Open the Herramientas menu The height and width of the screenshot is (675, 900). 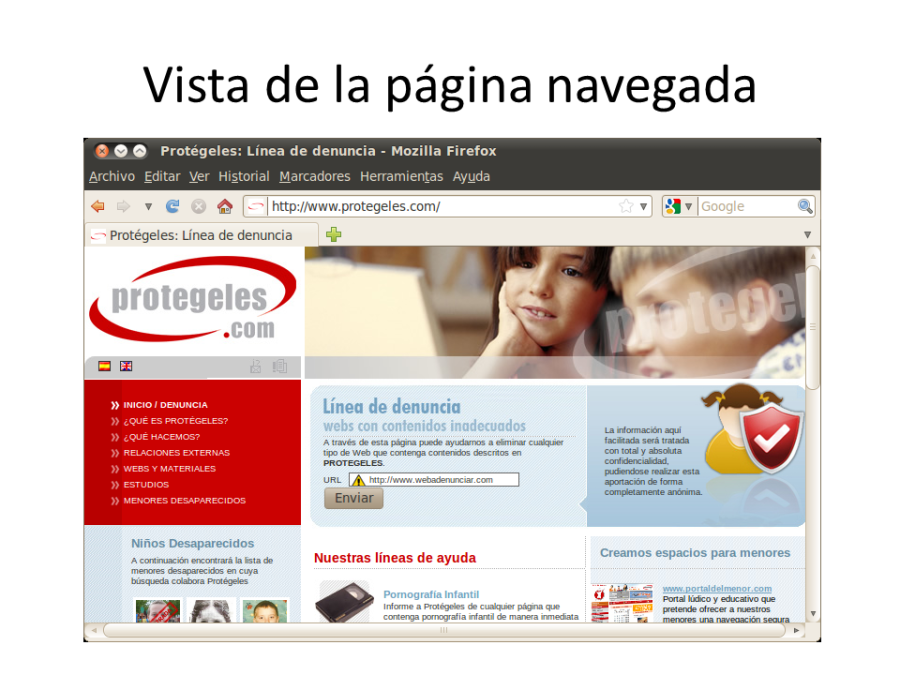tap(400, 176)
